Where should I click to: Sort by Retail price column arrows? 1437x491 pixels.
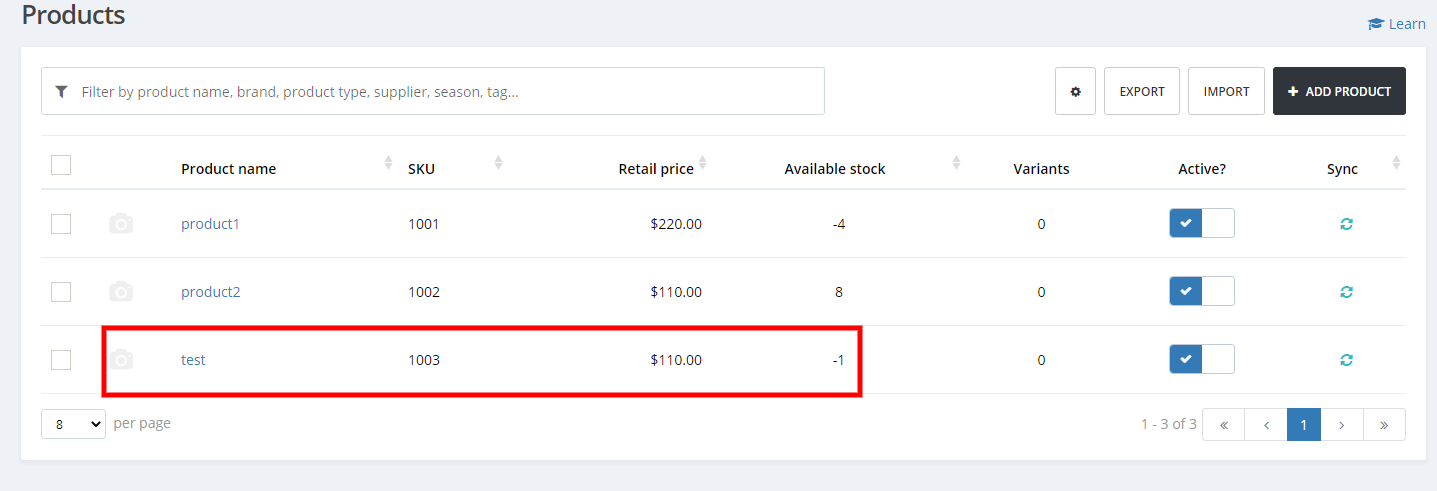(x=702, y=163)
